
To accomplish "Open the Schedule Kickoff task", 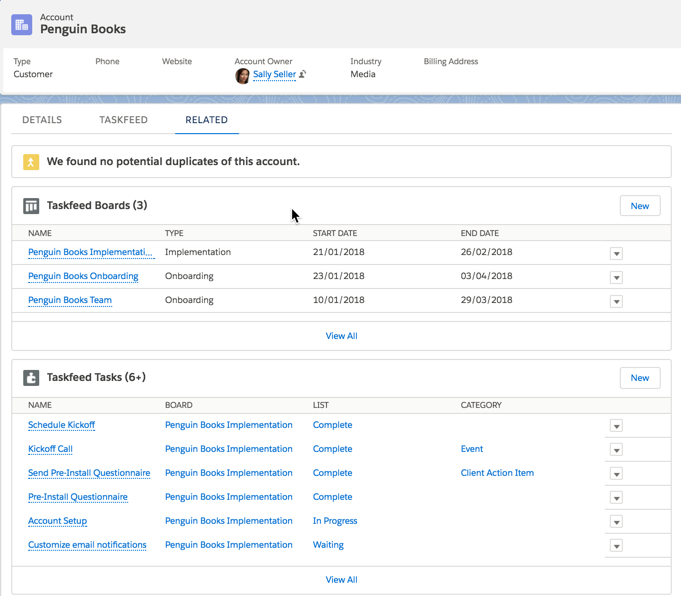I will point(62,425).
